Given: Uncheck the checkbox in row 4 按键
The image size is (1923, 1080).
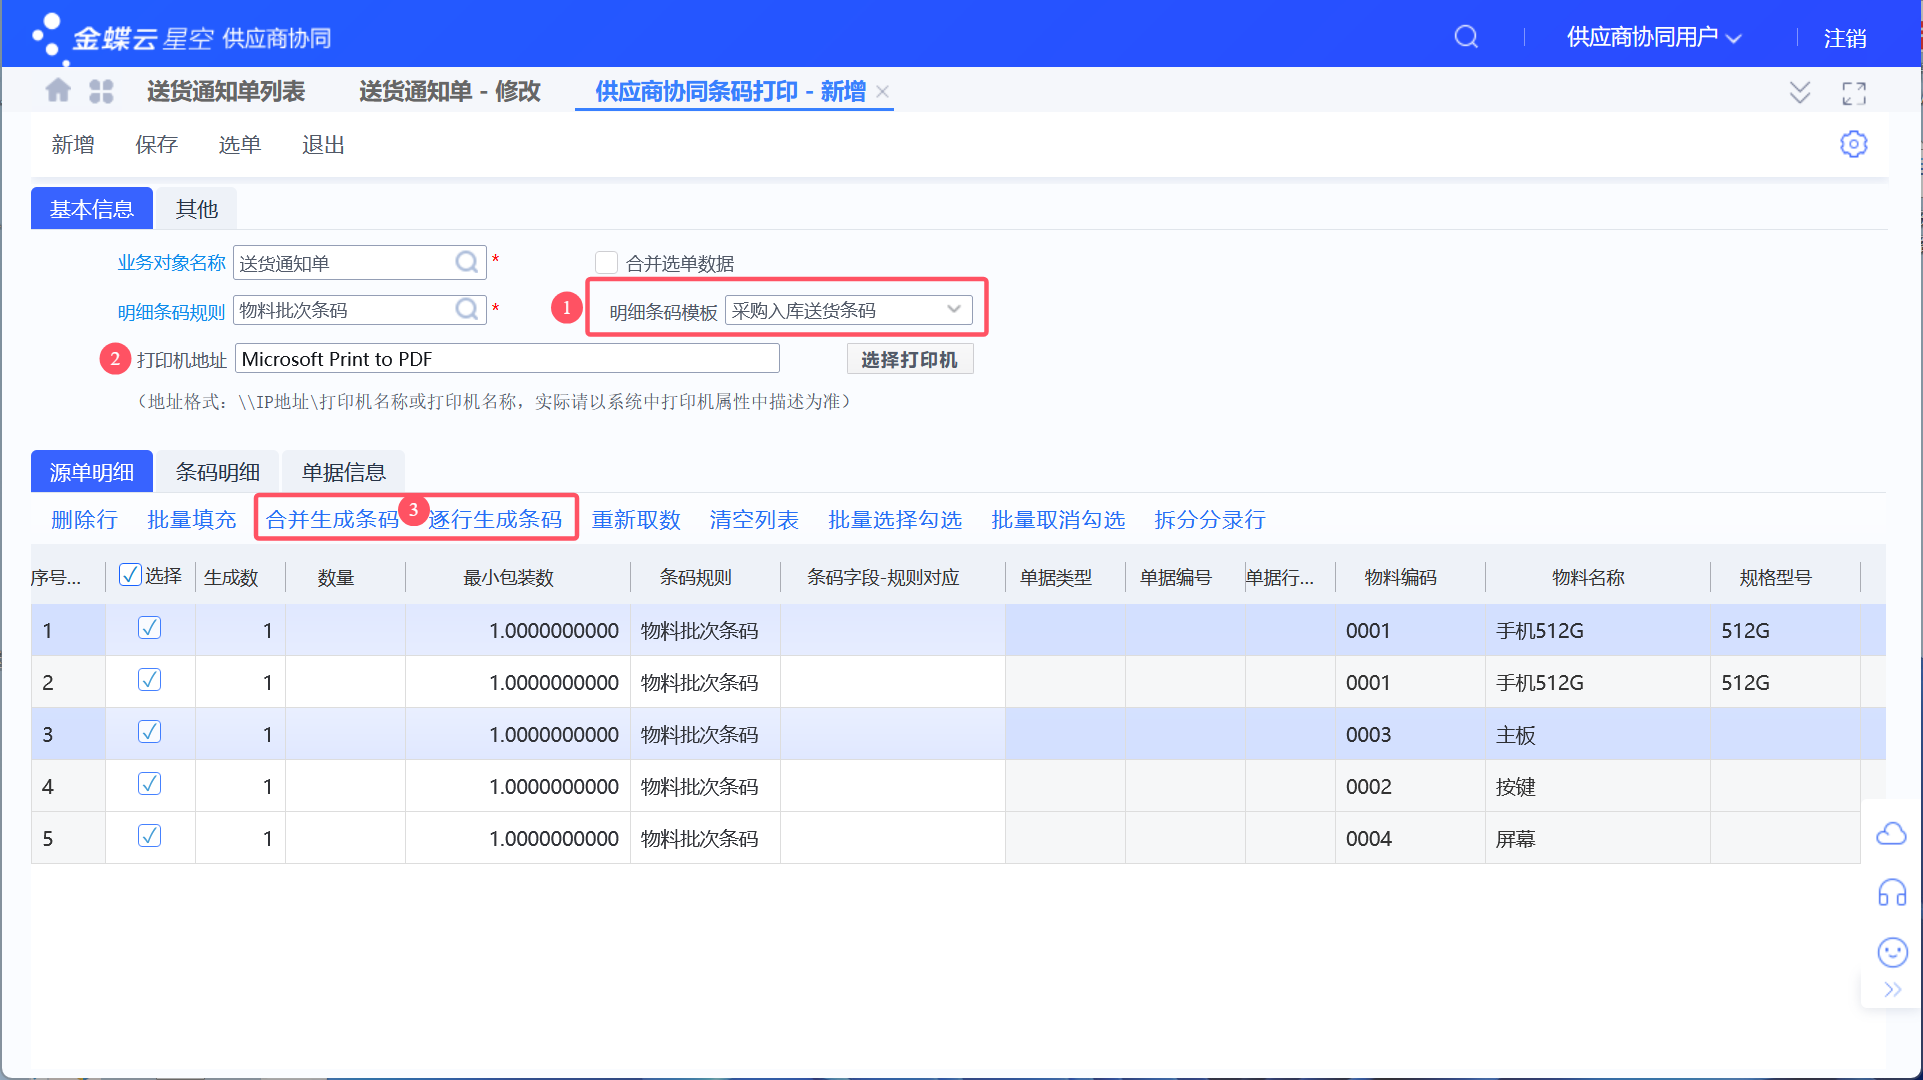Looking at the screenshot, I should click(x=149, y=784).
